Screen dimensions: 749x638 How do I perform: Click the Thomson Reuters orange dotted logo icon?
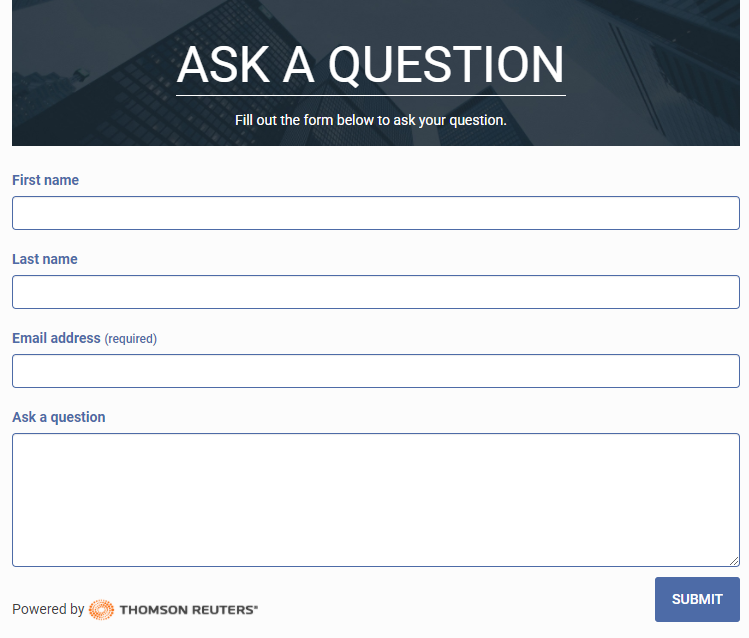[x=101, y=609]
